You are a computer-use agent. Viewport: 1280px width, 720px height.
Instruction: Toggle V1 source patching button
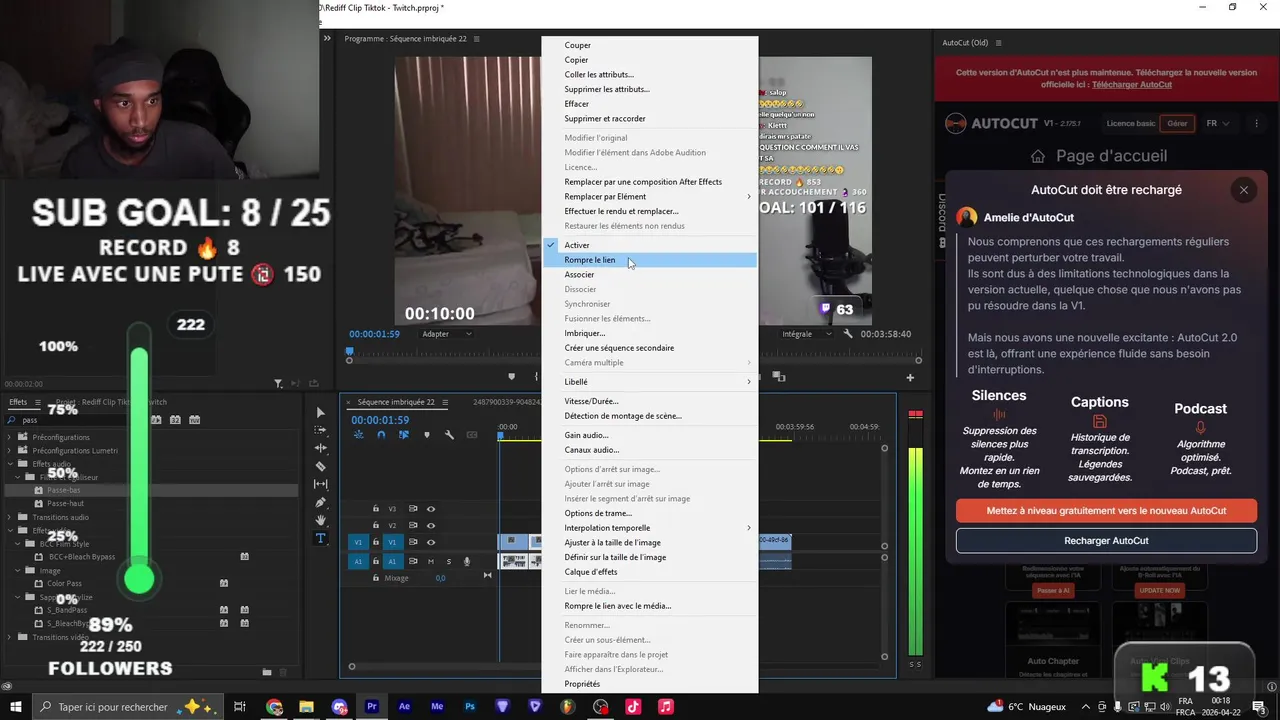358,542
